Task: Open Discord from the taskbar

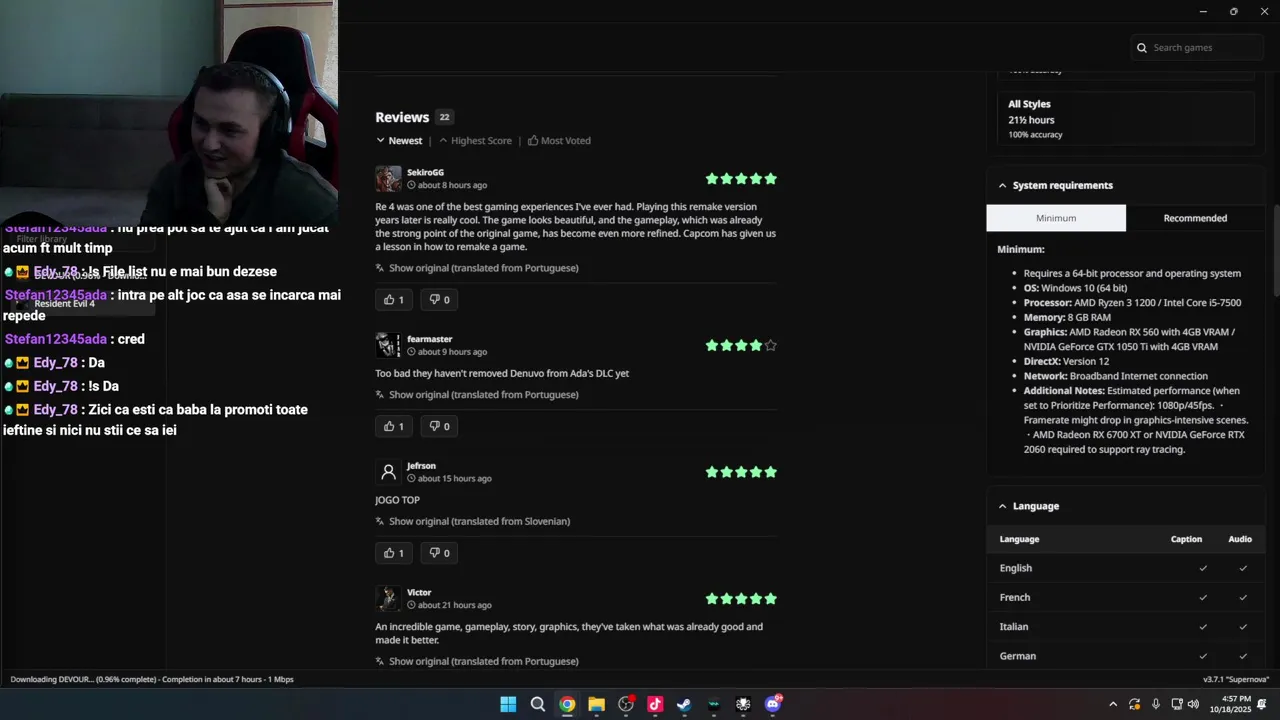Action: 772,705
